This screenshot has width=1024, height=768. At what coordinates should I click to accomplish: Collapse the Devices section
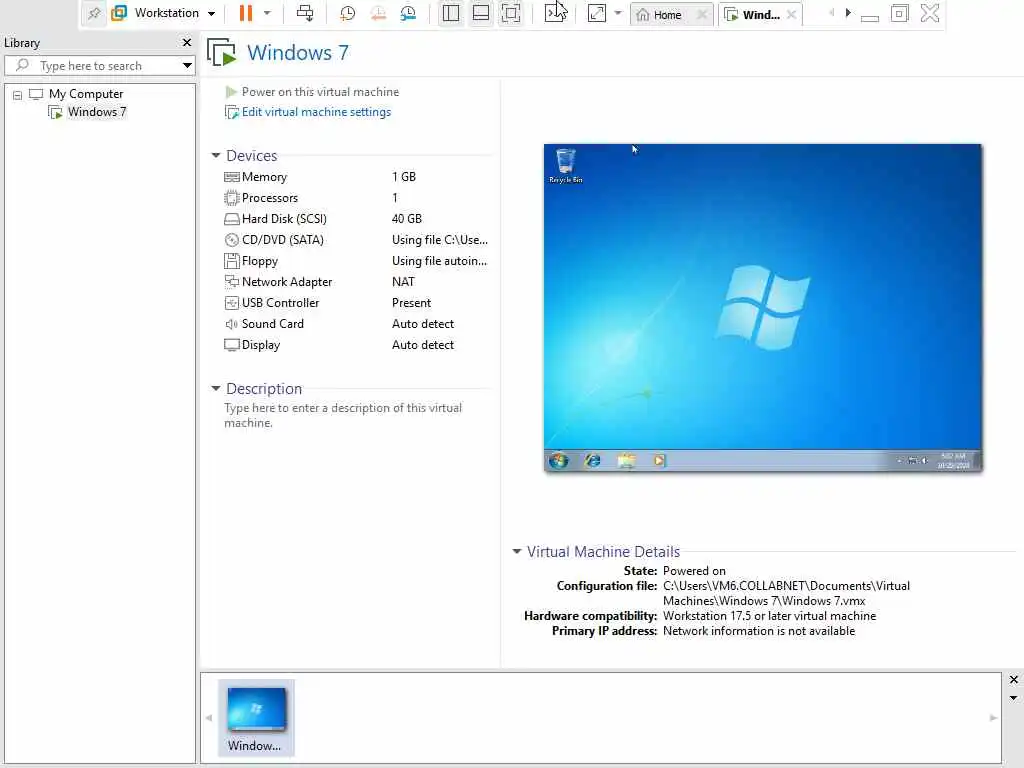tap(216, 155)
